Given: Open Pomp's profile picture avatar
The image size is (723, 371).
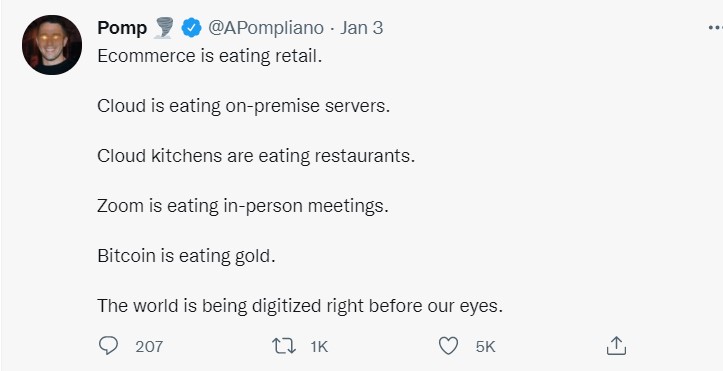Looking at the screenshot, I should (x=52, y=45).
